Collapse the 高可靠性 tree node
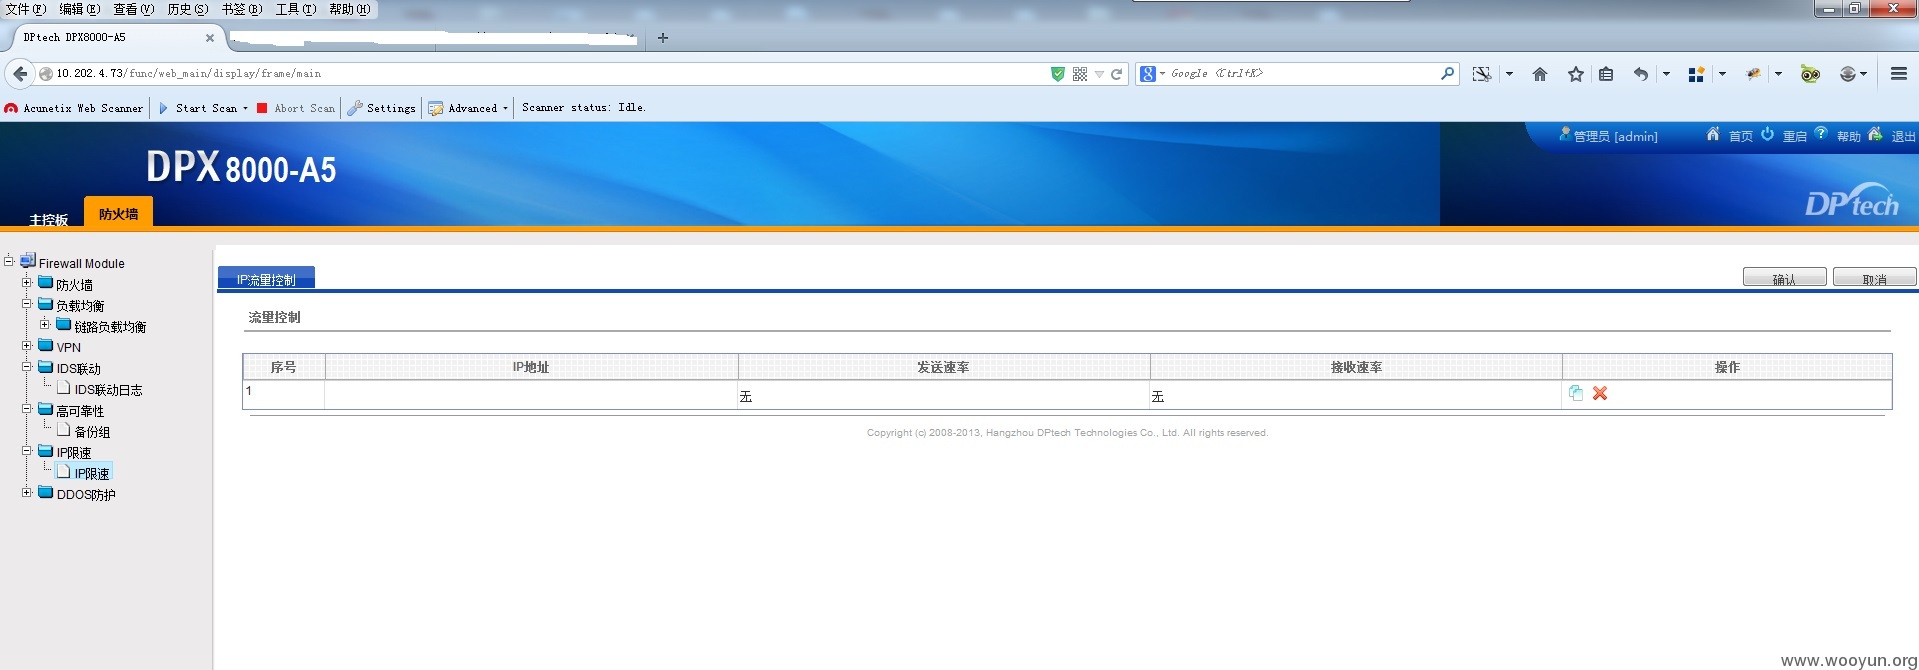Viewport: 1919px width, 670px height. pyautogui.click(x=27, y=409)
